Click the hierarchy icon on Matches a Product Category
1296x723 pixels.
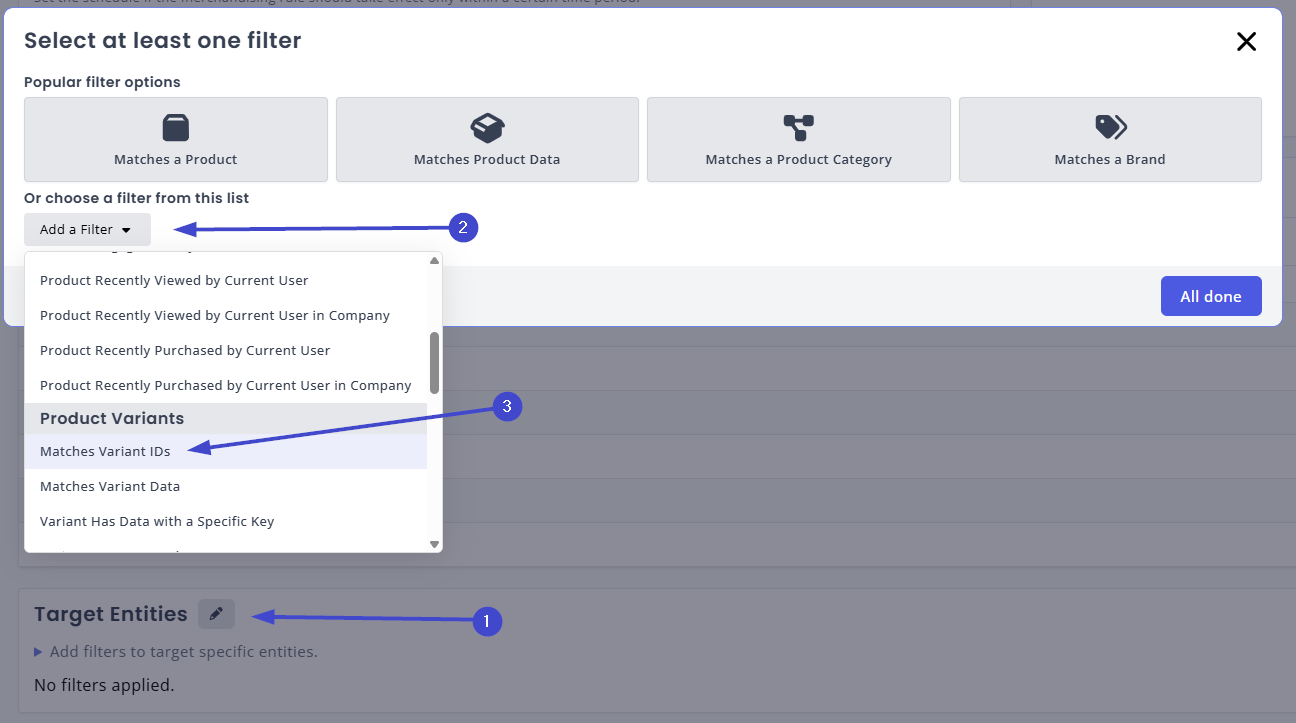point(798,127)
